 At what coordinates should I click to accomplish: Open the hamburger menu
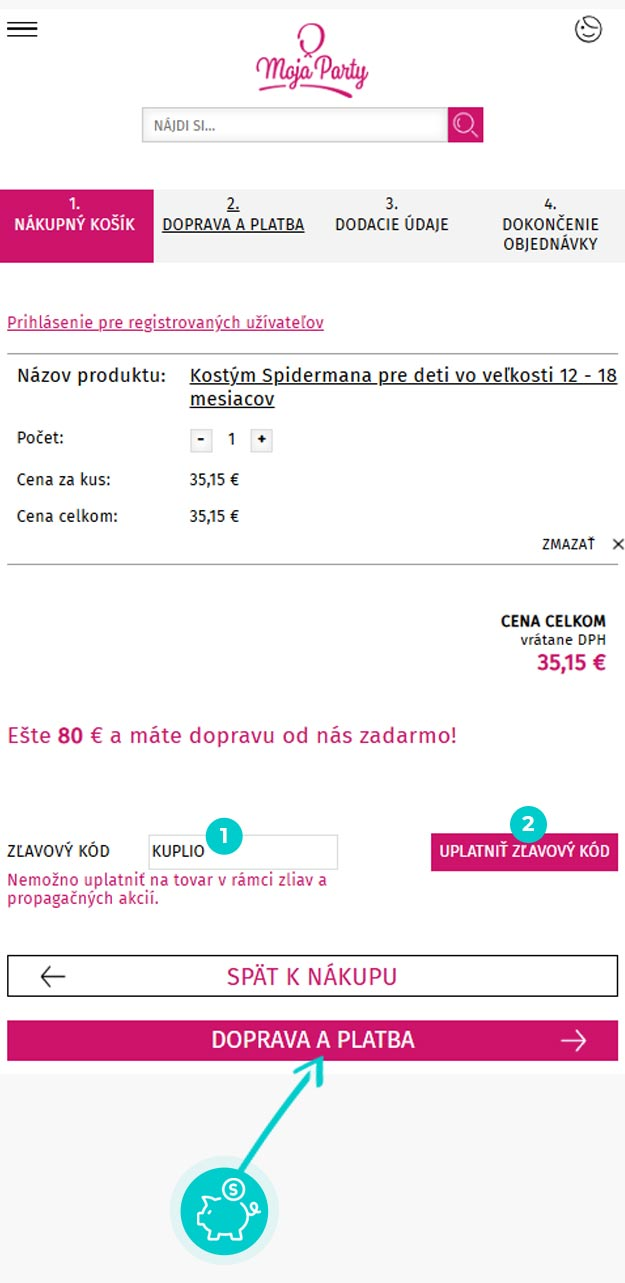pos(22,29)
